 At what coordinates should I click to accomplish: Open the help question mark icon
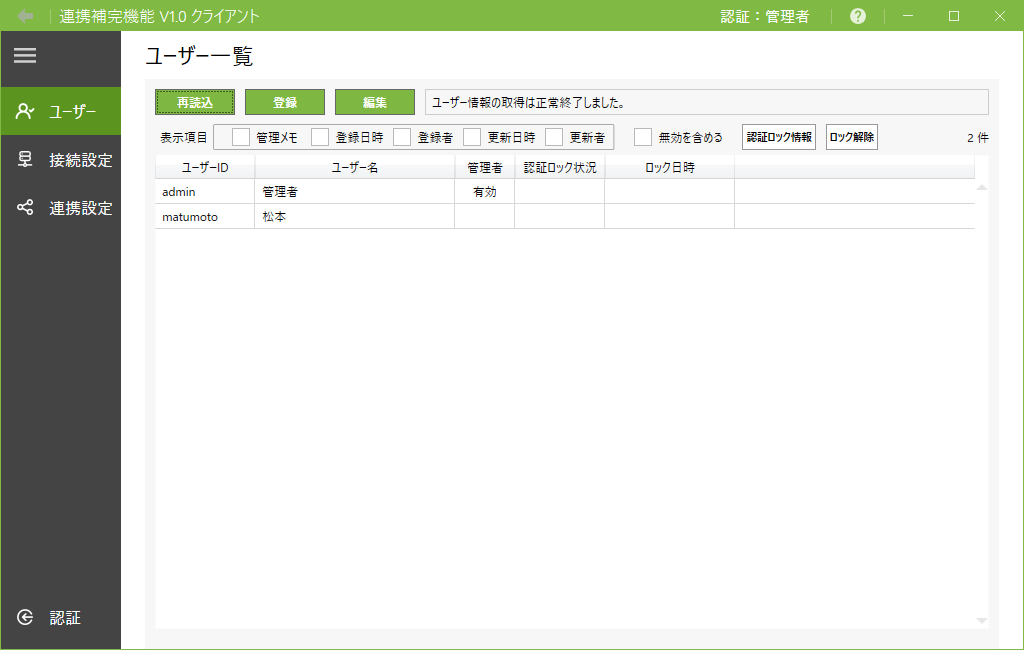click(x=858, y=16)
